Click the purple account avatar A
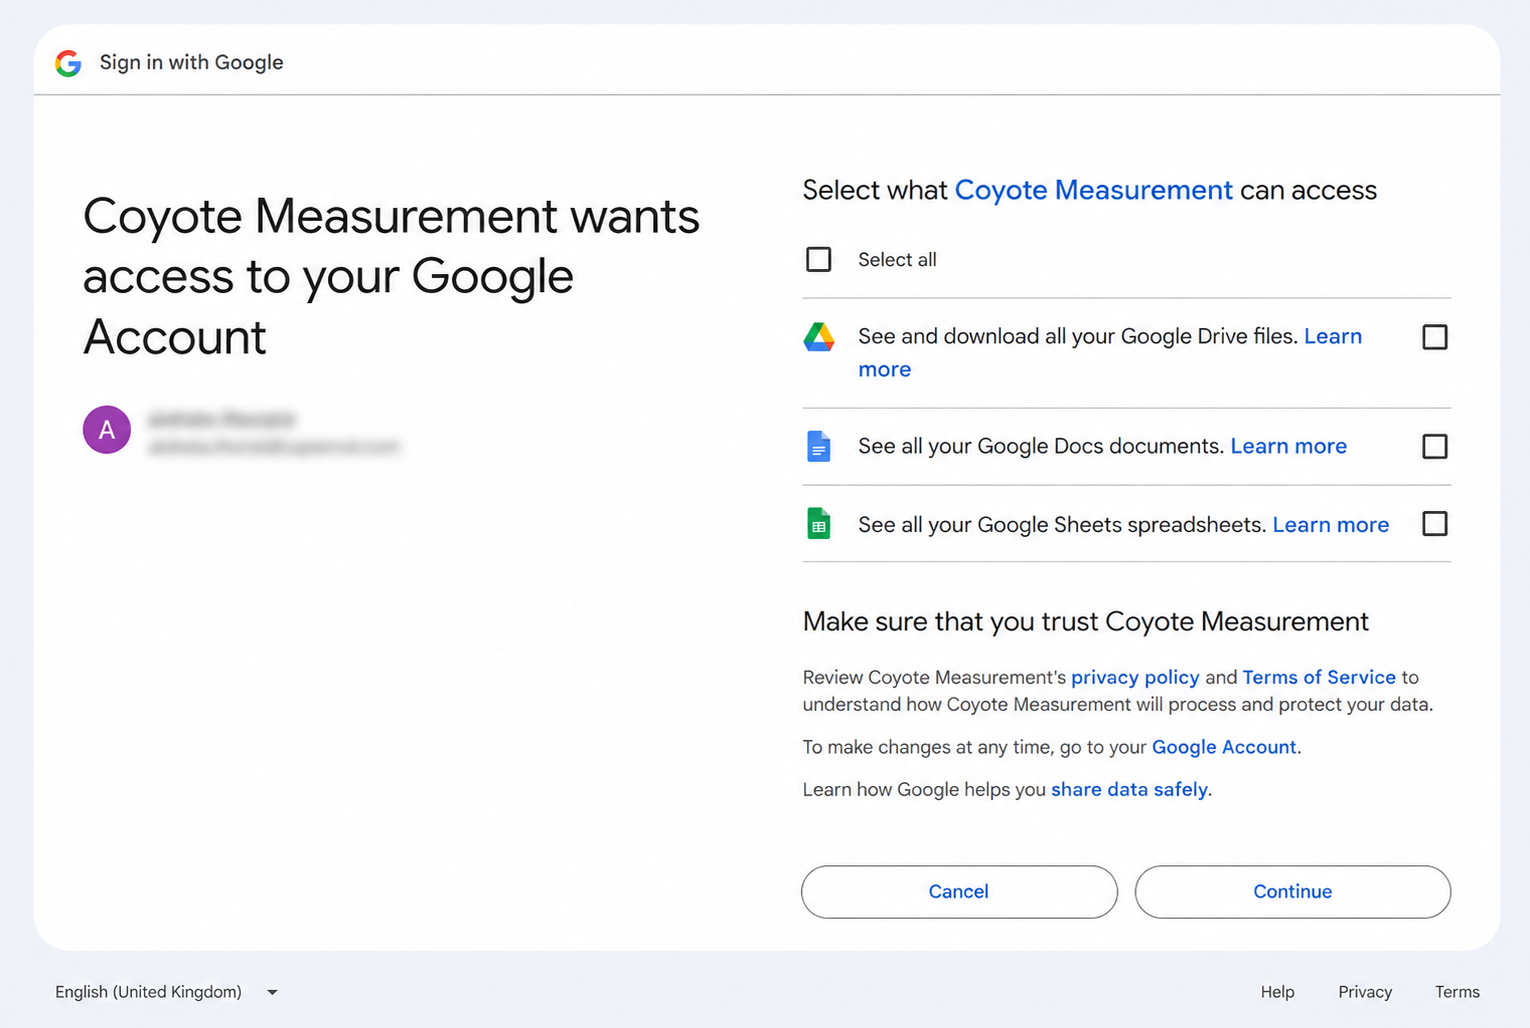The image size is (1530, 1028). 107,430
